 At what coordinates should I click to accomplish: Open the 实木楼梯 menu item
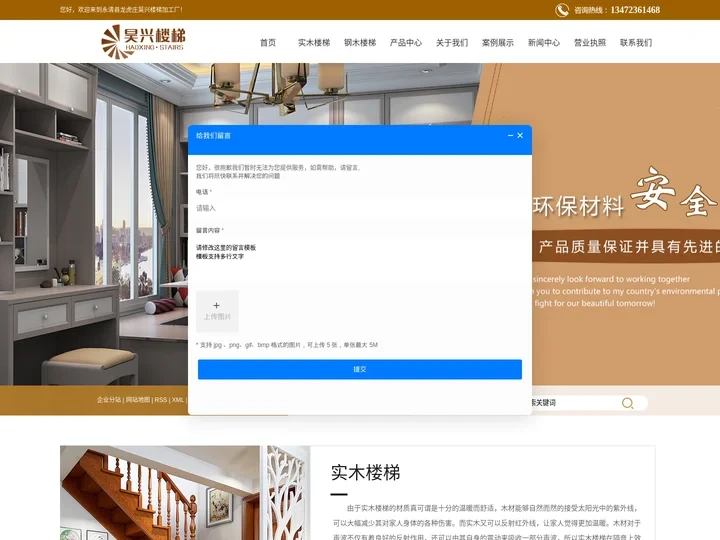314,43
